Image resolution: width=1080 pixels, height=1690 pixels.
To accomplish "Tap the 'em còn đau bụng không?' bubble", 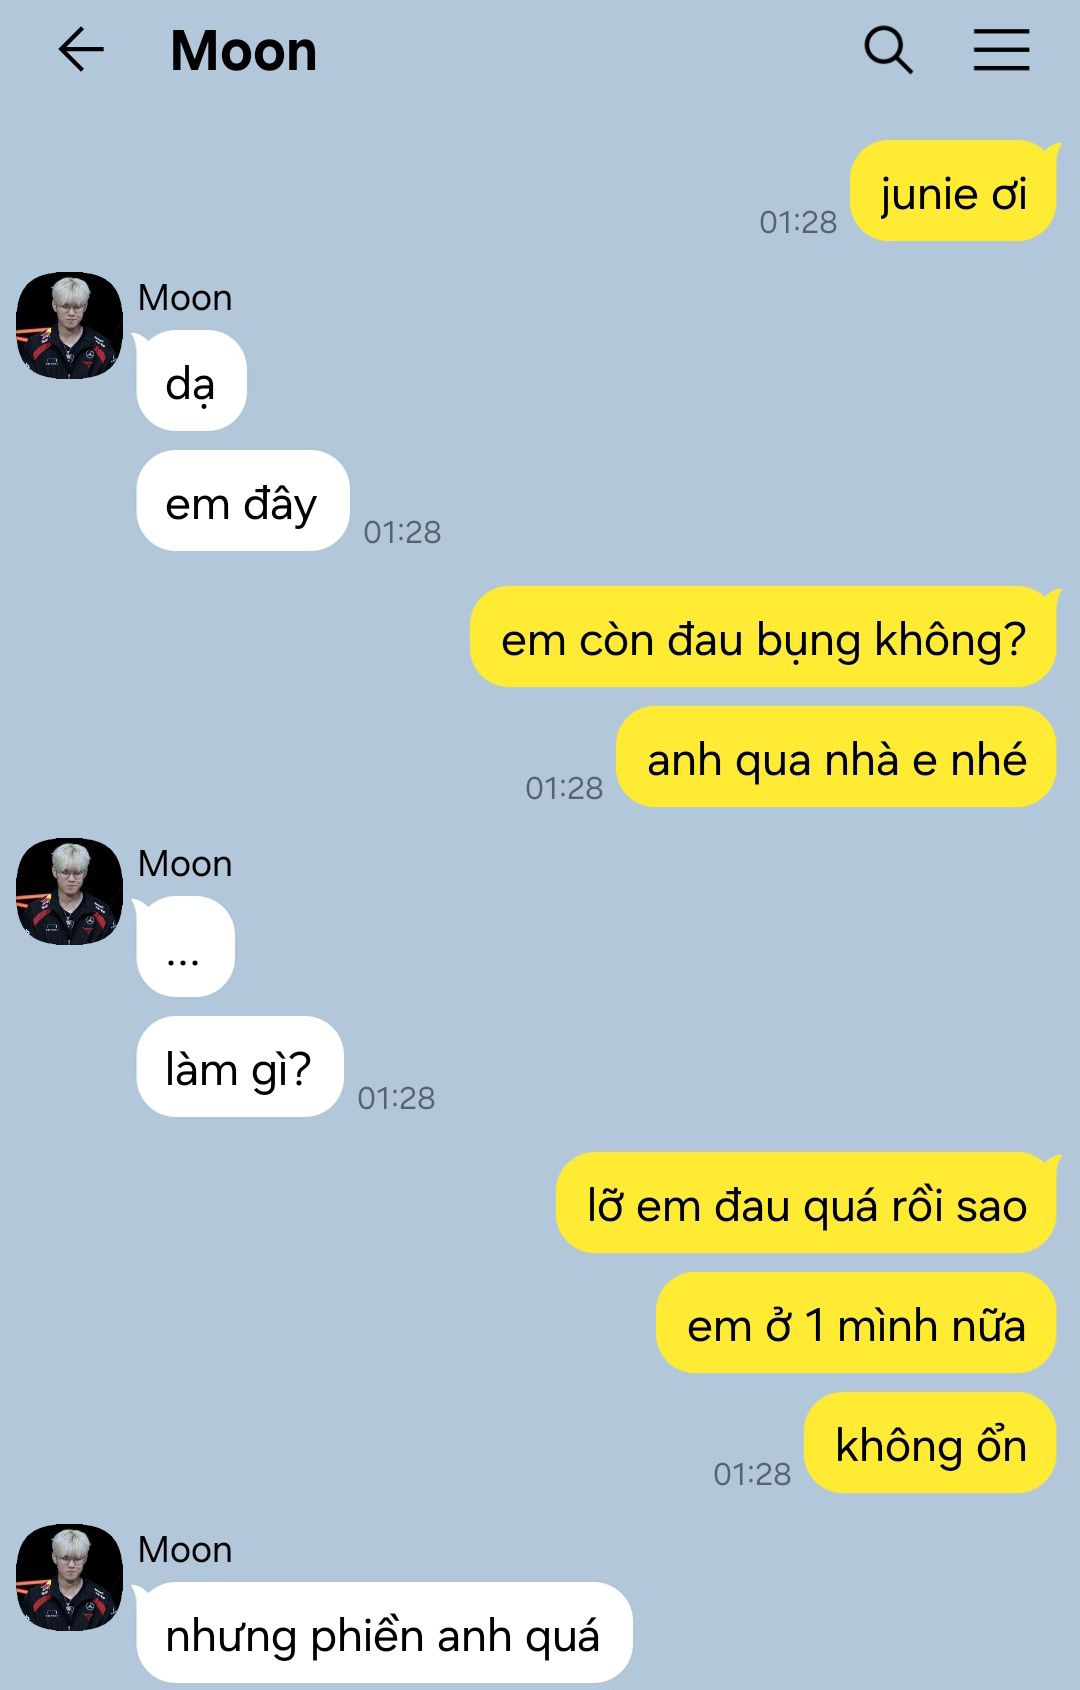I will [763, 637].
